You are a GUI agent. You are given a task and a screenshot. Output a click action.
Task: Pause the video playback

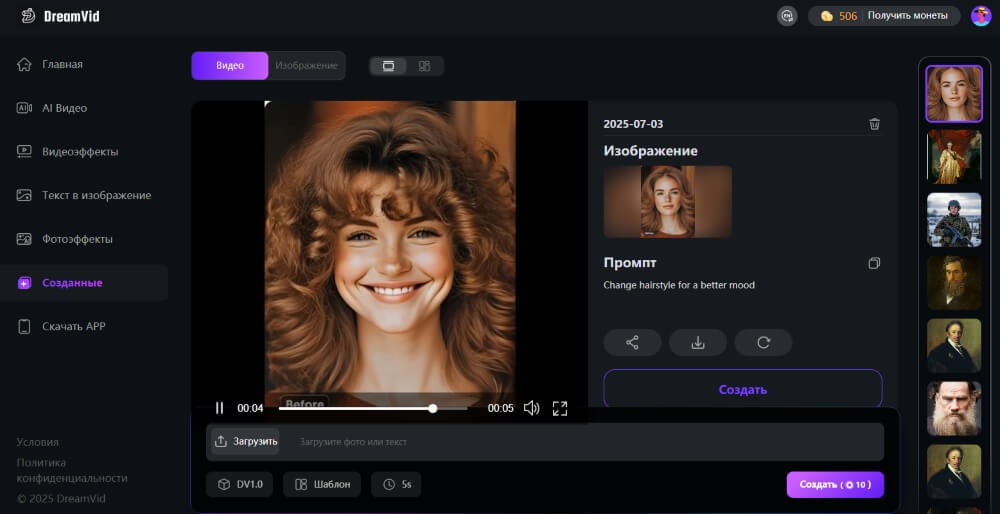point(219,408)
